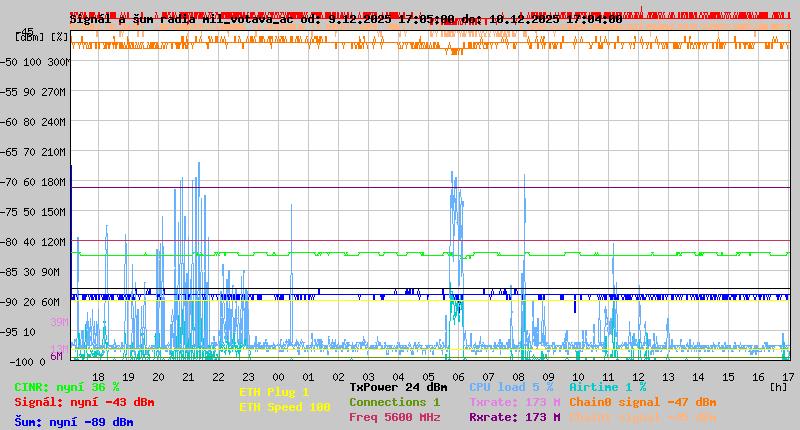
Task: Click the '12' hour label on time axis
Action: click(638, 377)
